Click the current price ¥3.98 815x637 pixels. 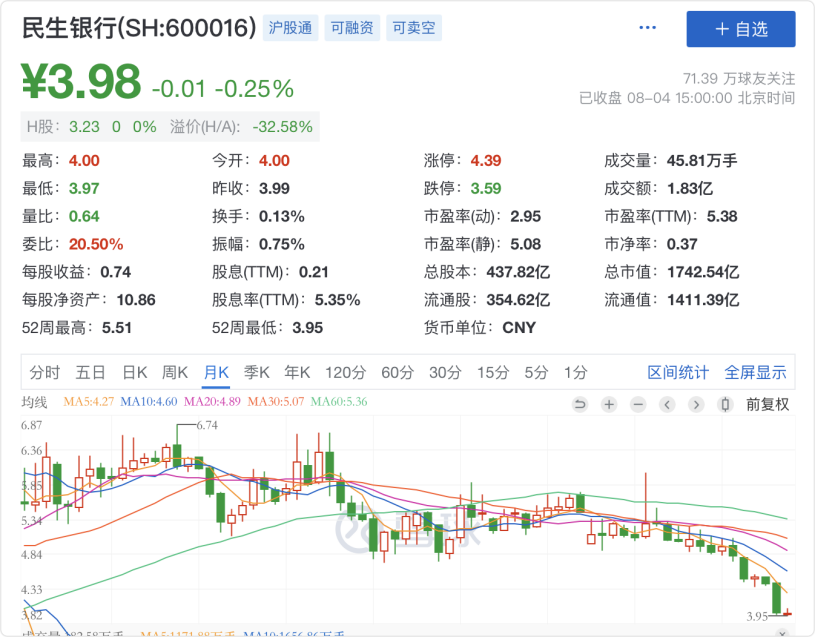pyautogui.click(x=81, y=81)
